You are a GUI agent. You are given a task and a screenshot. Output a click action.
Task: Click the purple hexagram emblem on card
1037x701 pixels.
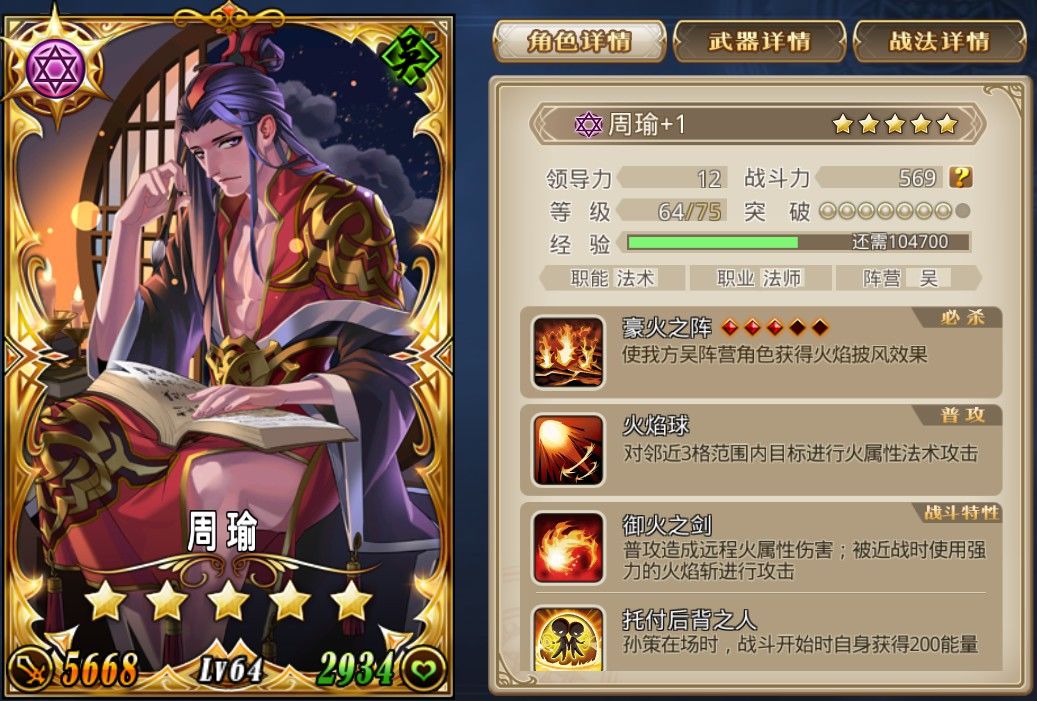[x=56, y=69]
